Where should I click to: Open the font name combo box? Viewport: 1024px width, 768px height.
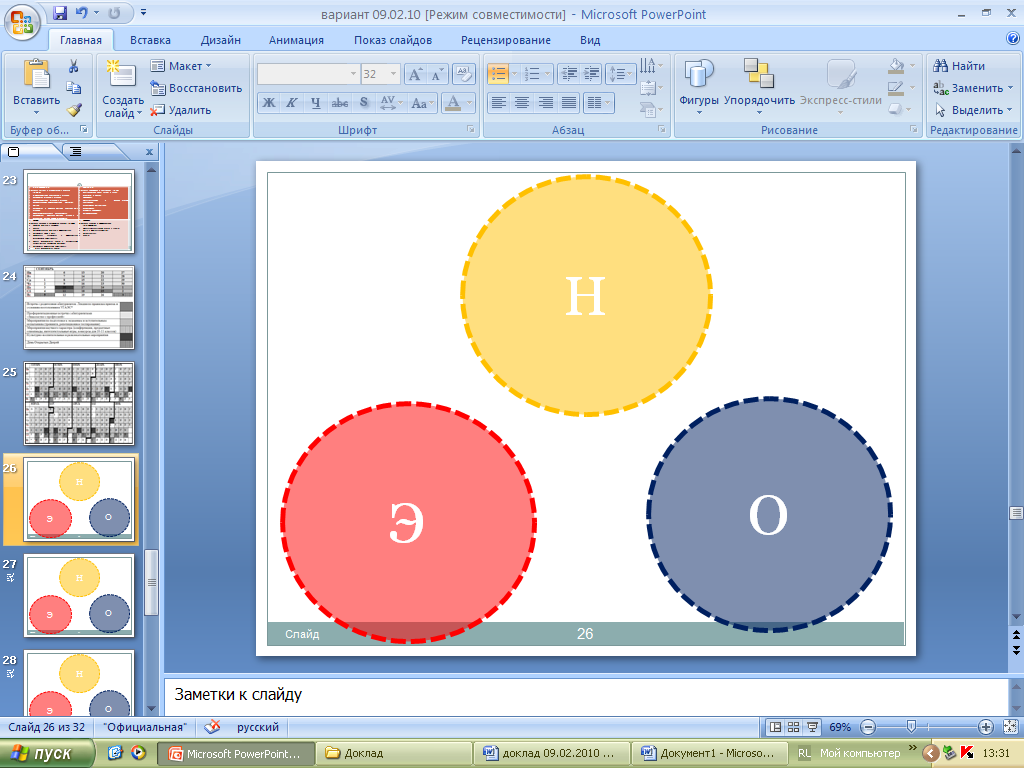coord(308,74)
